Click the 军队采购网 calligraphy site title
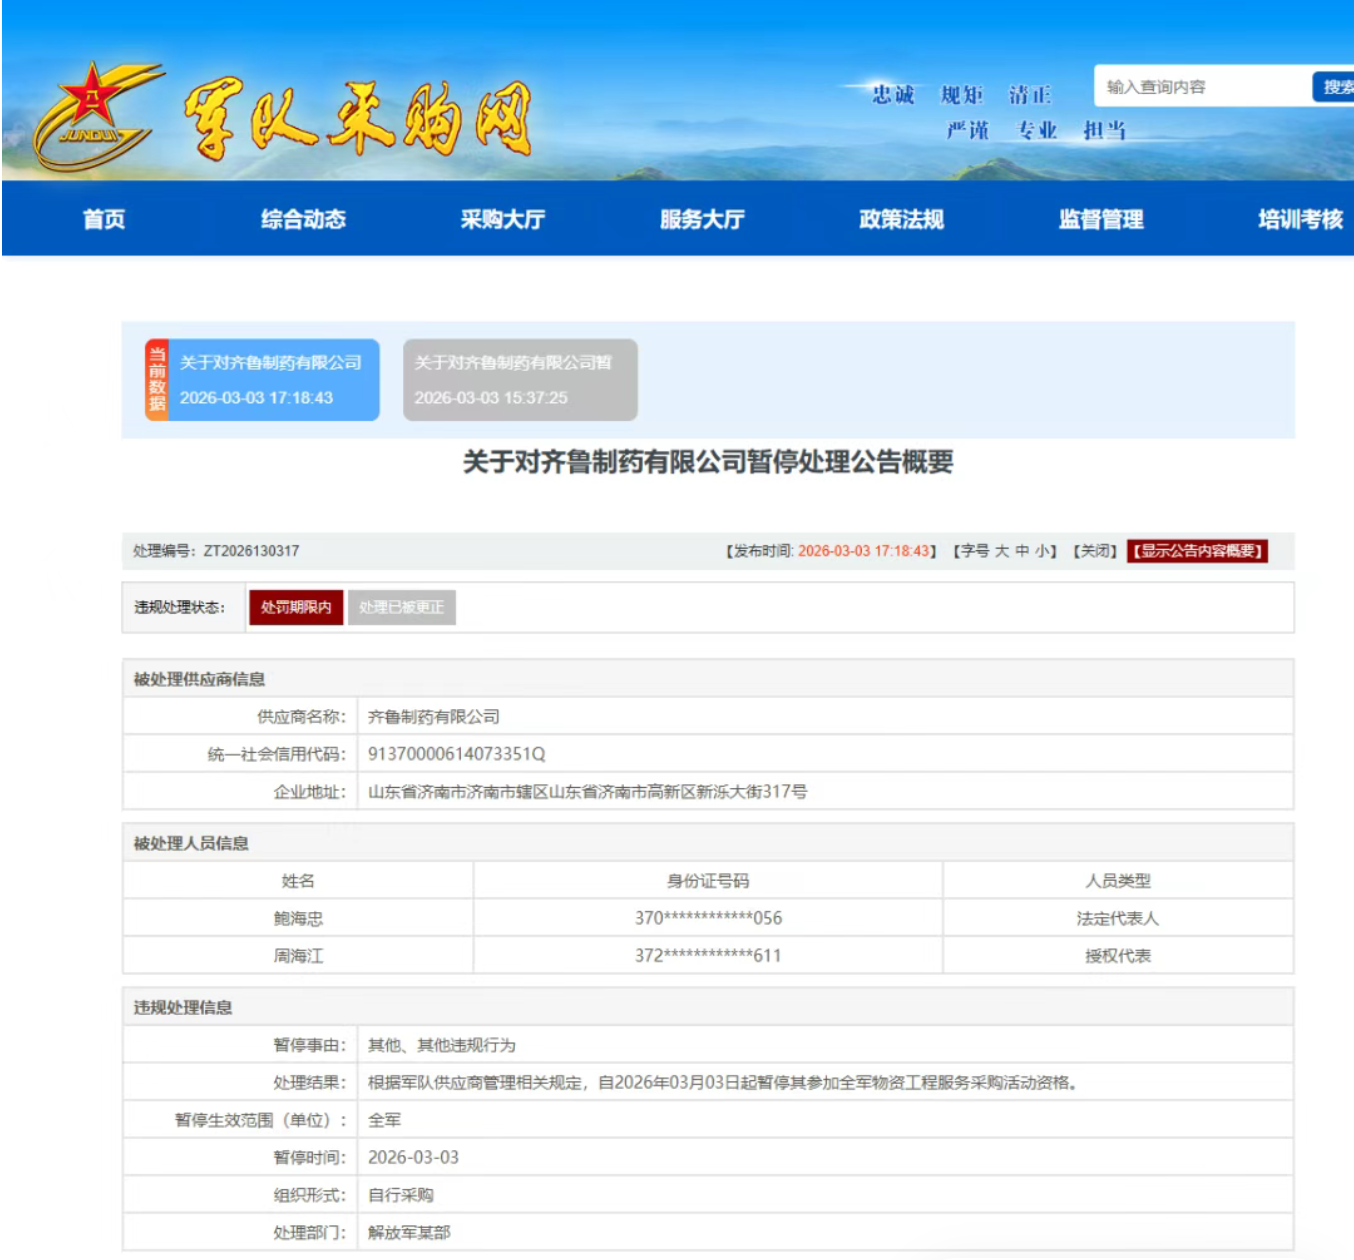 click(357, 120)
